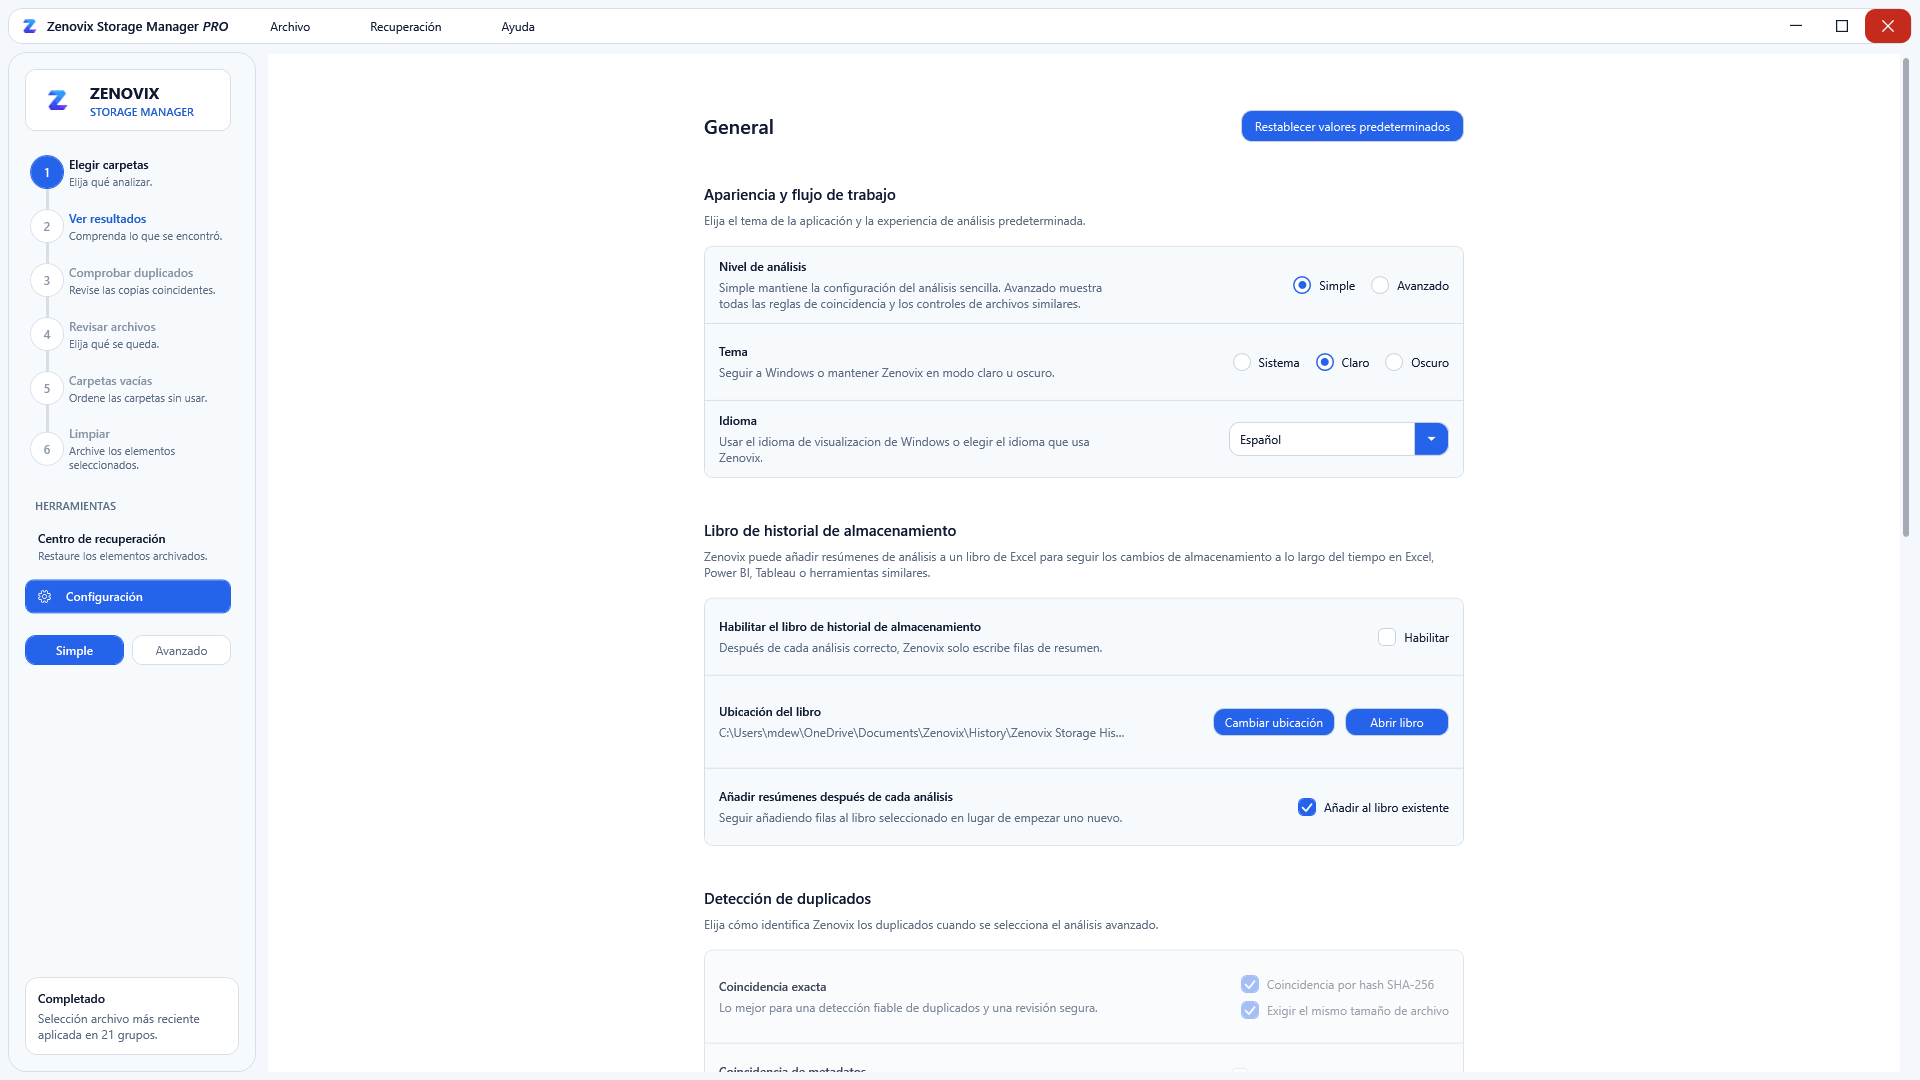Click the Zenovix logo in sidebar header
Viewport: 1920px width, 1080px height.
pos(58,100)
